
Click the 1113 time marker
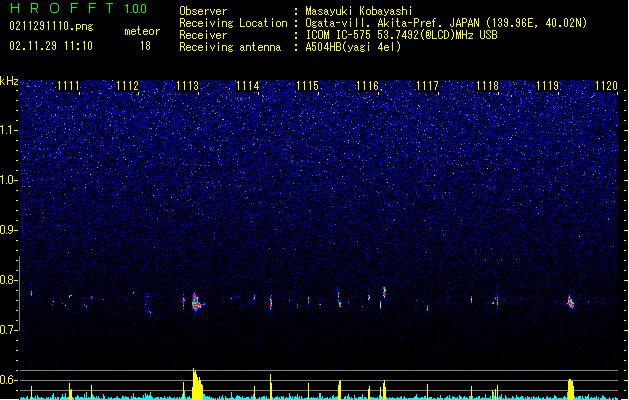(x=187, y=86)
